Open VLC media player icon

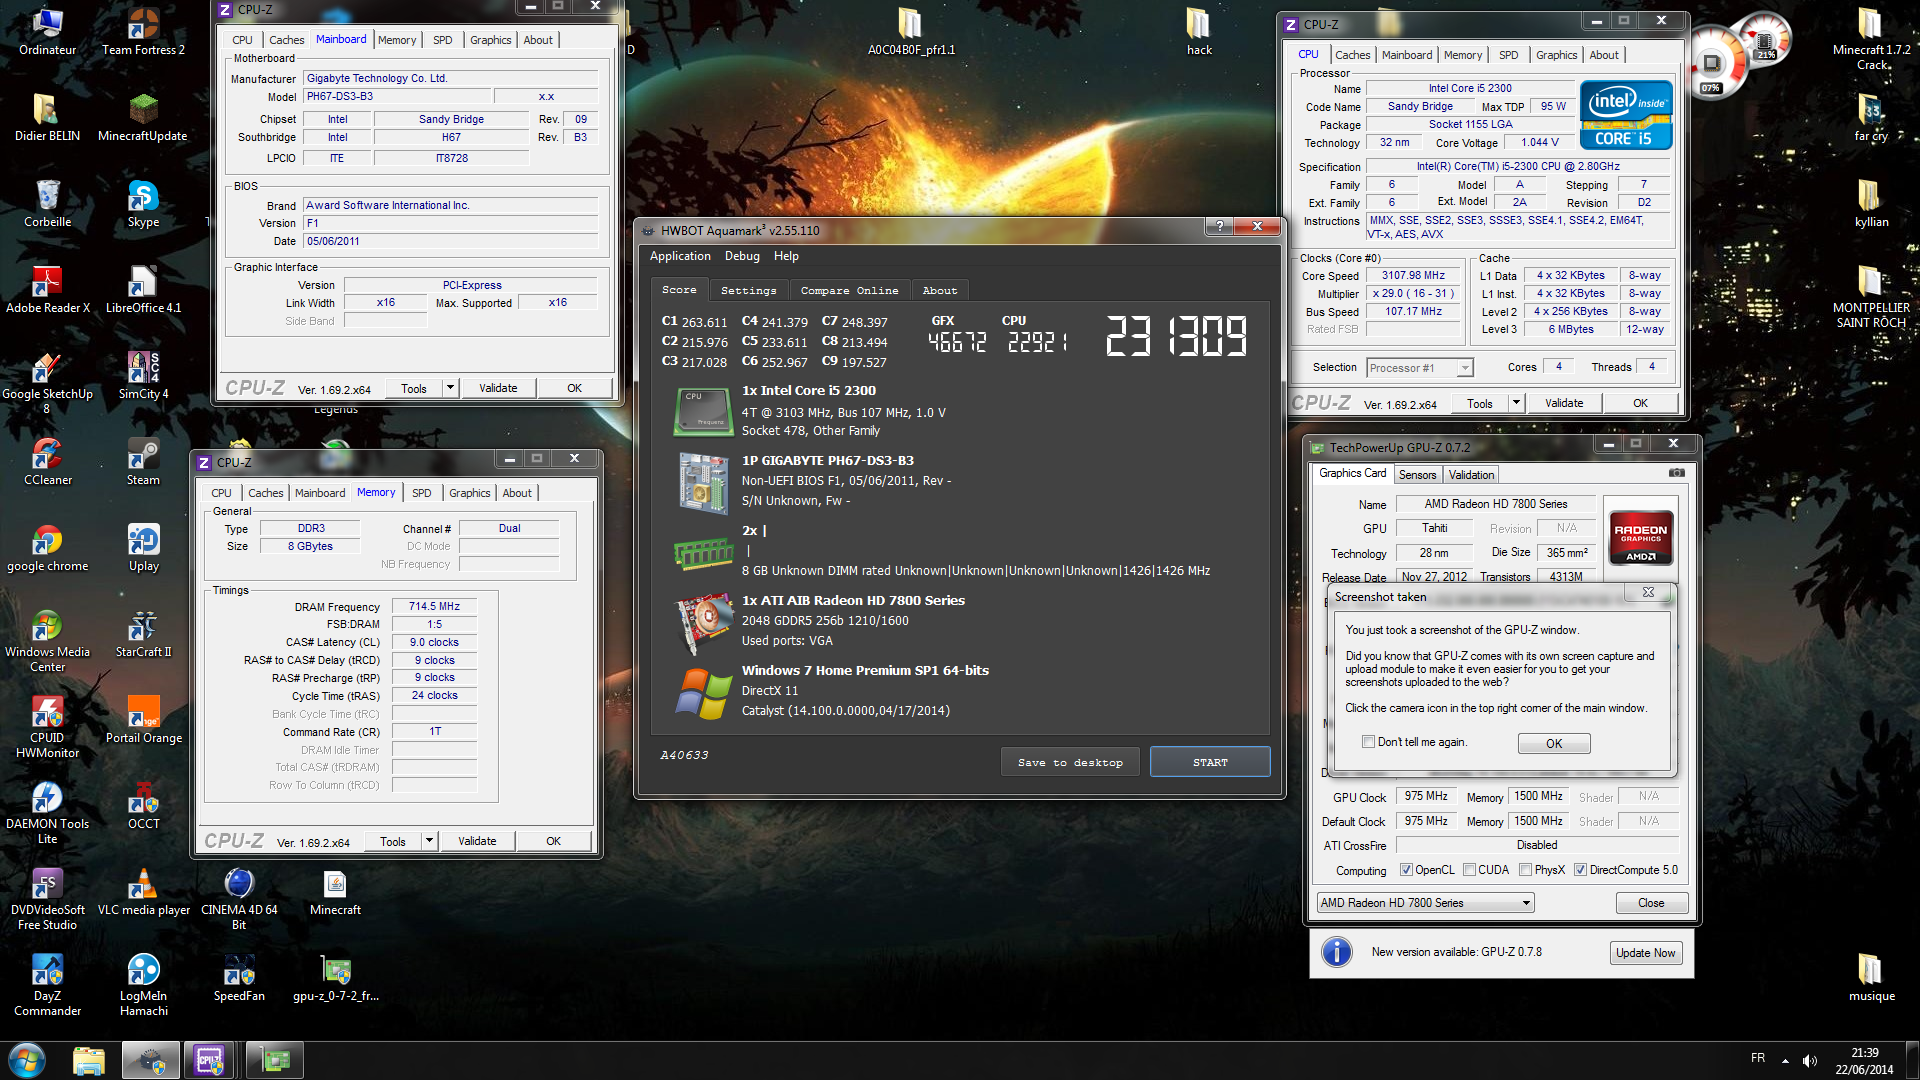pyautogui.click(x=143, y=892)
